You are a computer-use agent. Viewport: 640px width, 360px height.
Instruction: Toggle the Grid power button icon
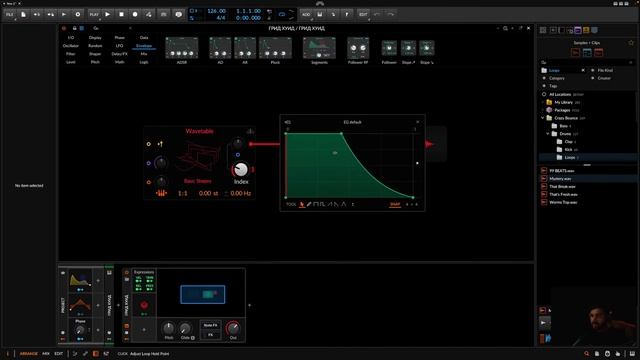click(x=64, y=28)
